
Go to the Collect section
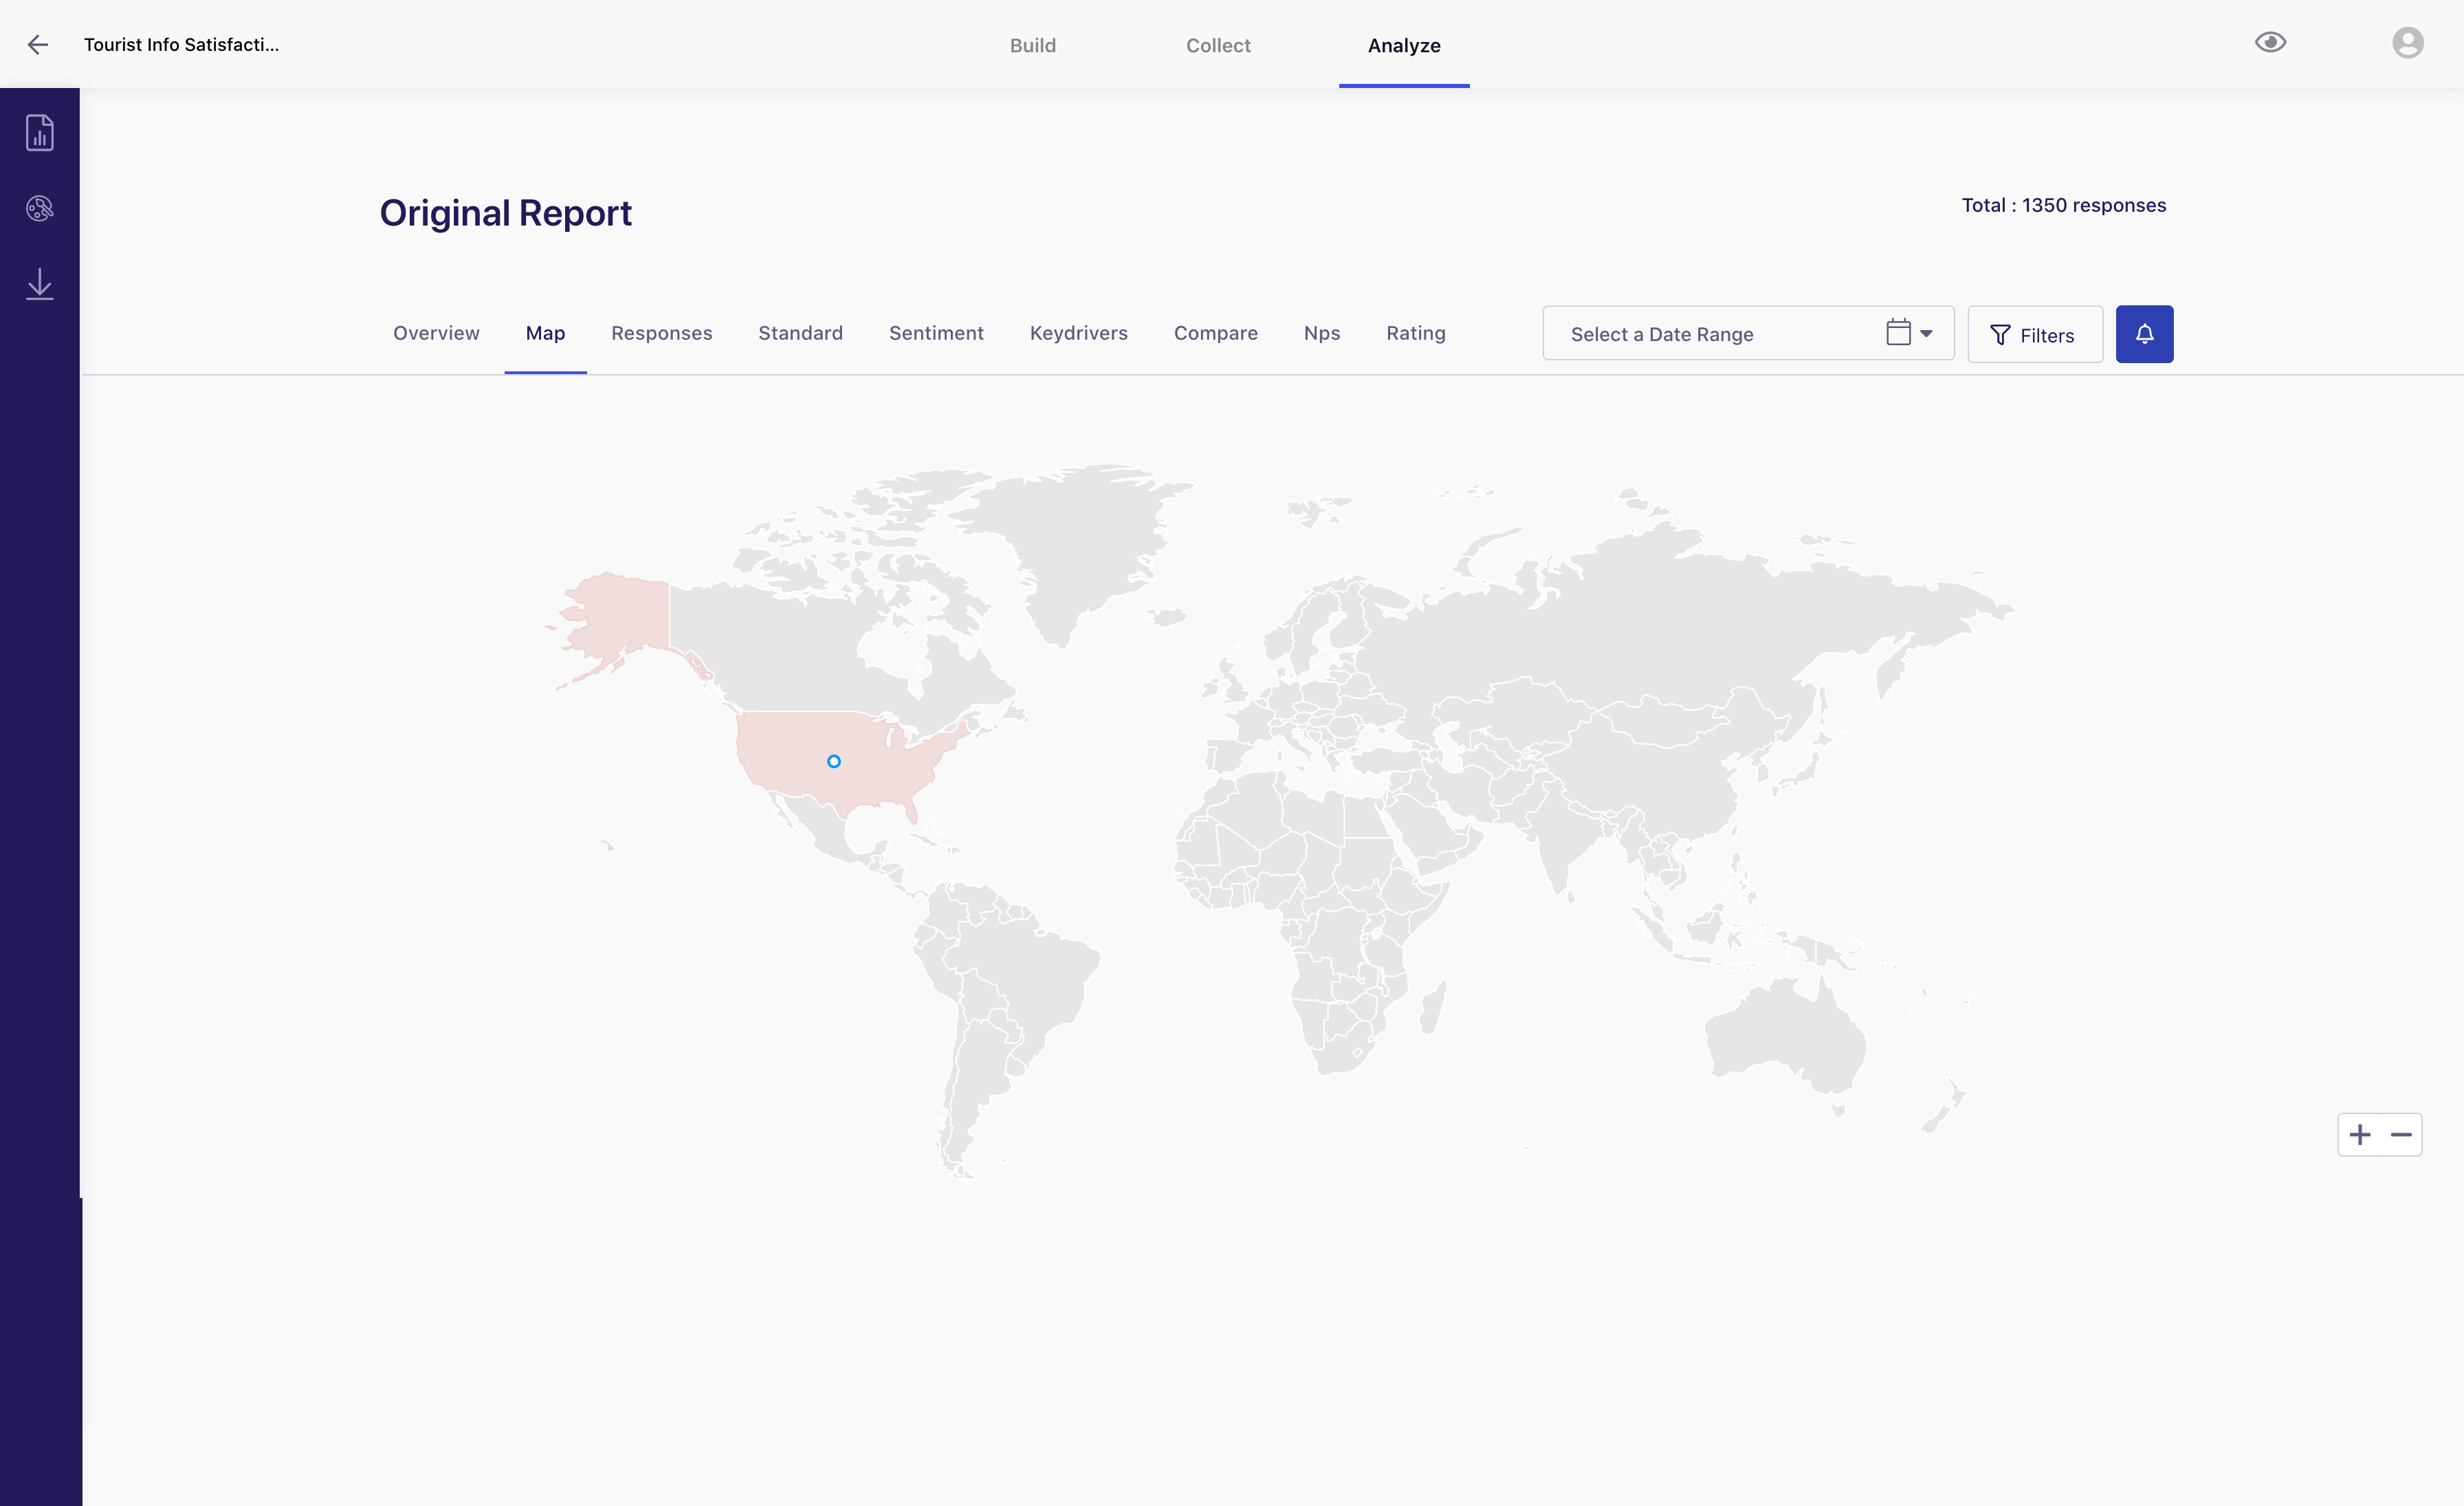(1218, 45)
